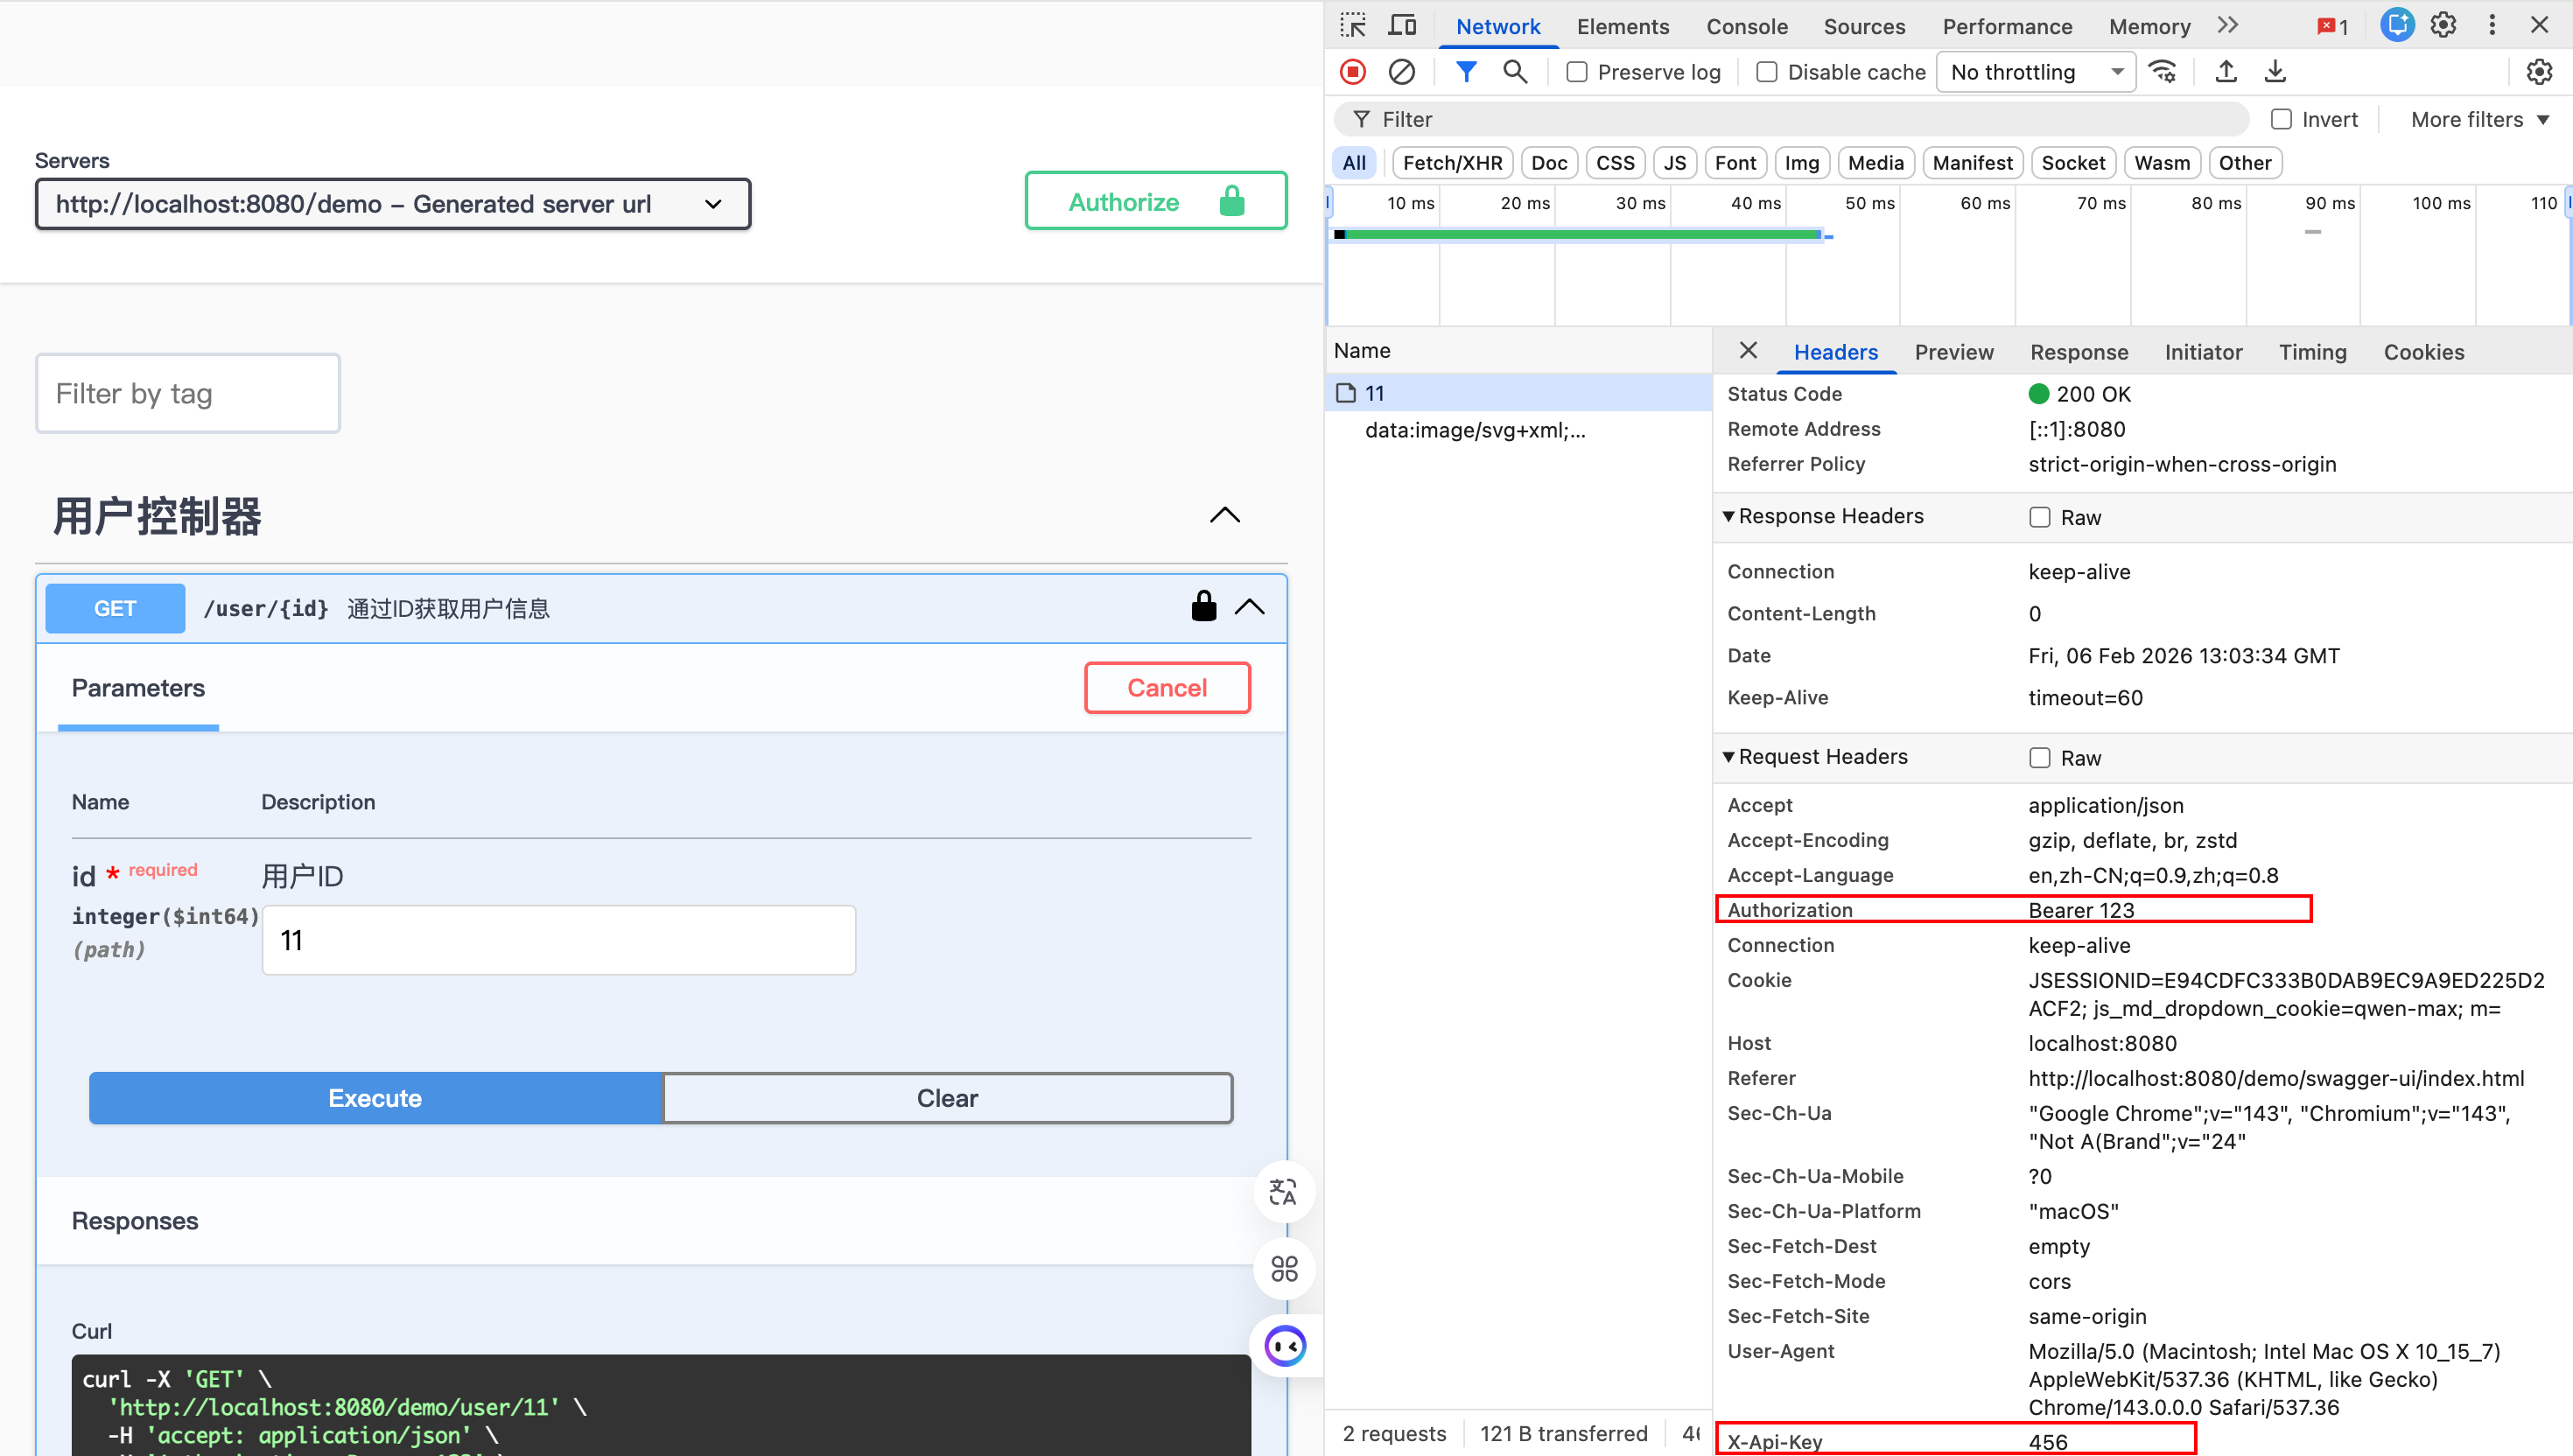The image size is (2573, 1456).
Task: Open the Initiator tab of the request
Action: (2203, 352)
